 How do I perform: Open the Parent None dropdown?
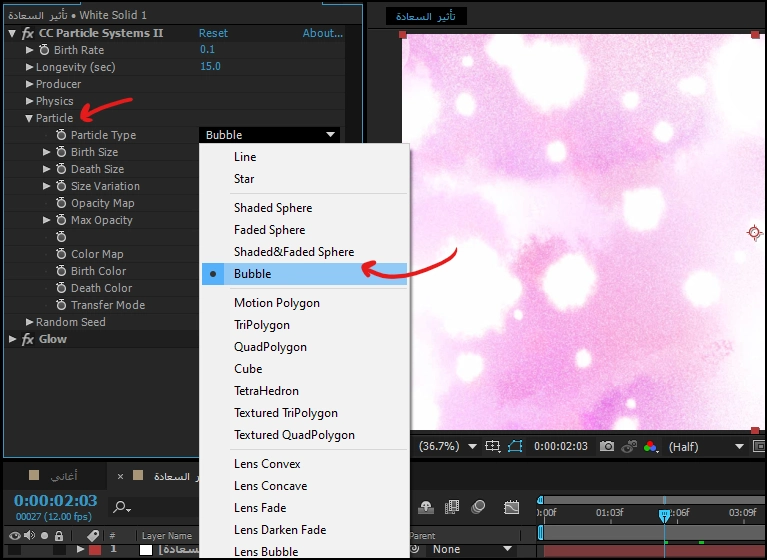(472, 550)
